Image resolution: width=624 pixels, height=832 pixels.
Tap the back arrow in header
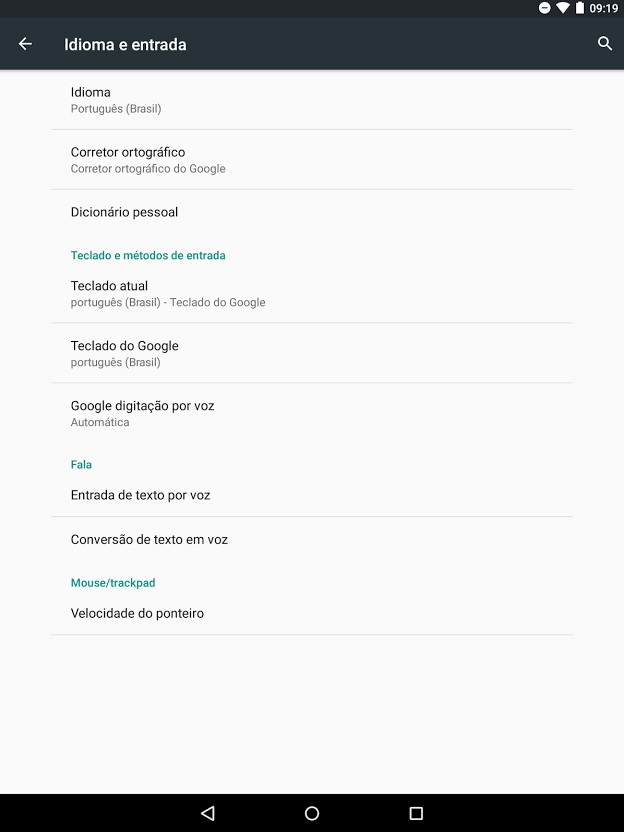pos(25,44)
